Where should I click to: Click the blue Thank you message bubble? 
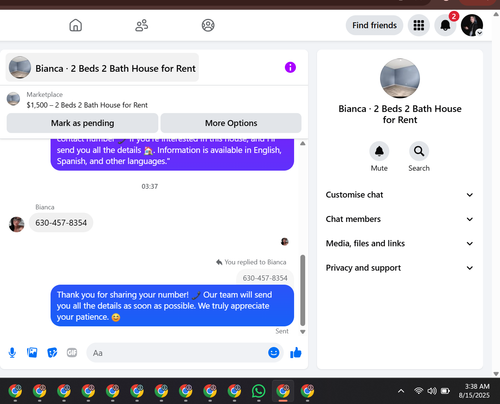click(172, 306)
